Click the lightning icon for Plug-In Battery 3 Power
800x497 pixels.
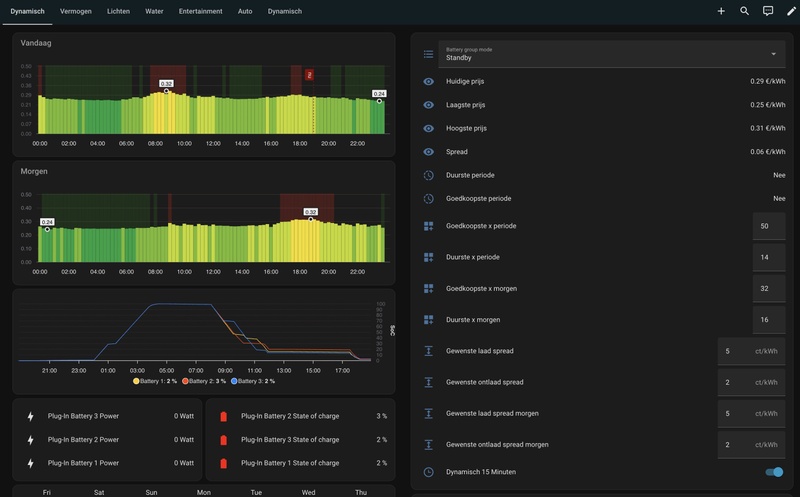pyautogui.click(x=30, y=416)
